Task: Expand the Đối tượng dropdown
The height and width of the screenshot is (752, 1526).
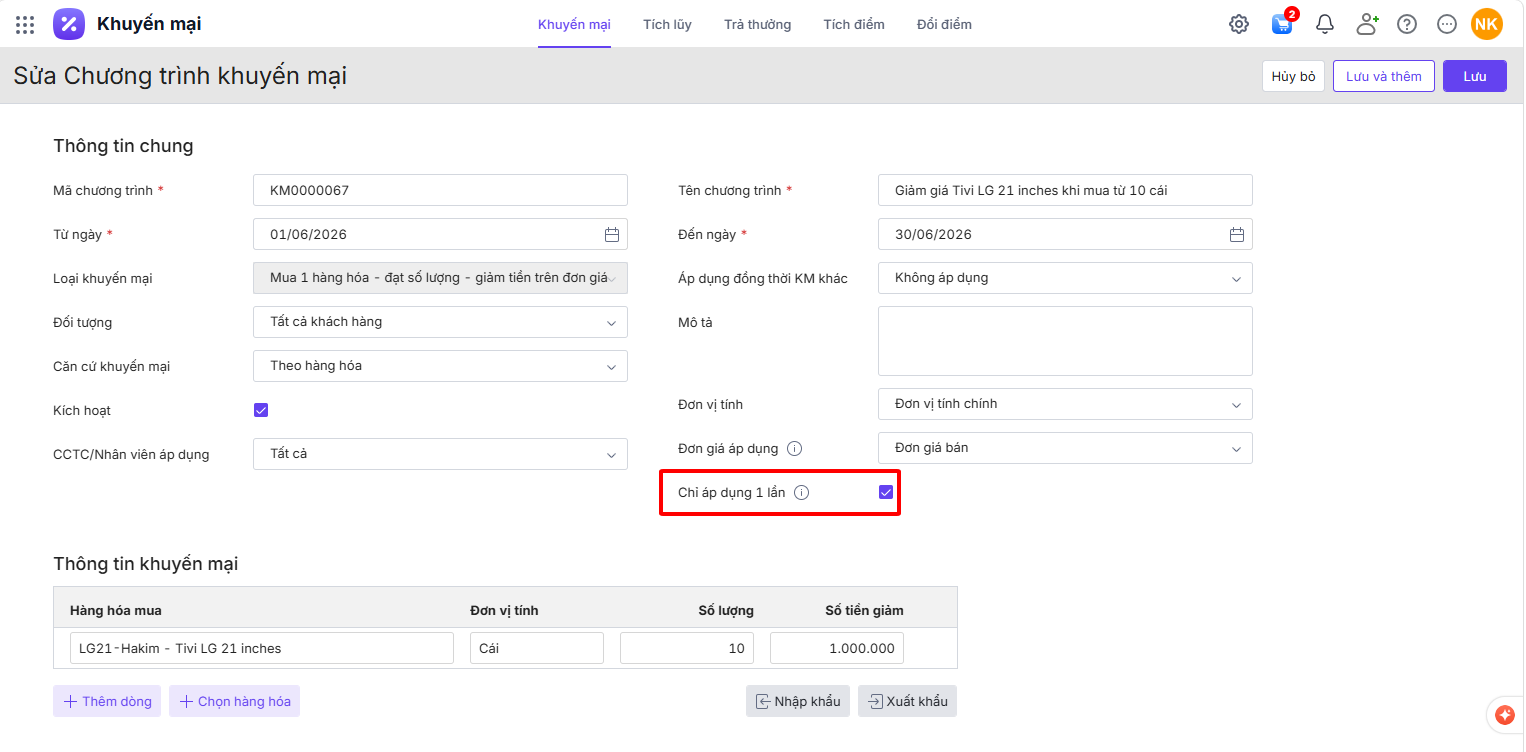Action: point(441,322)
